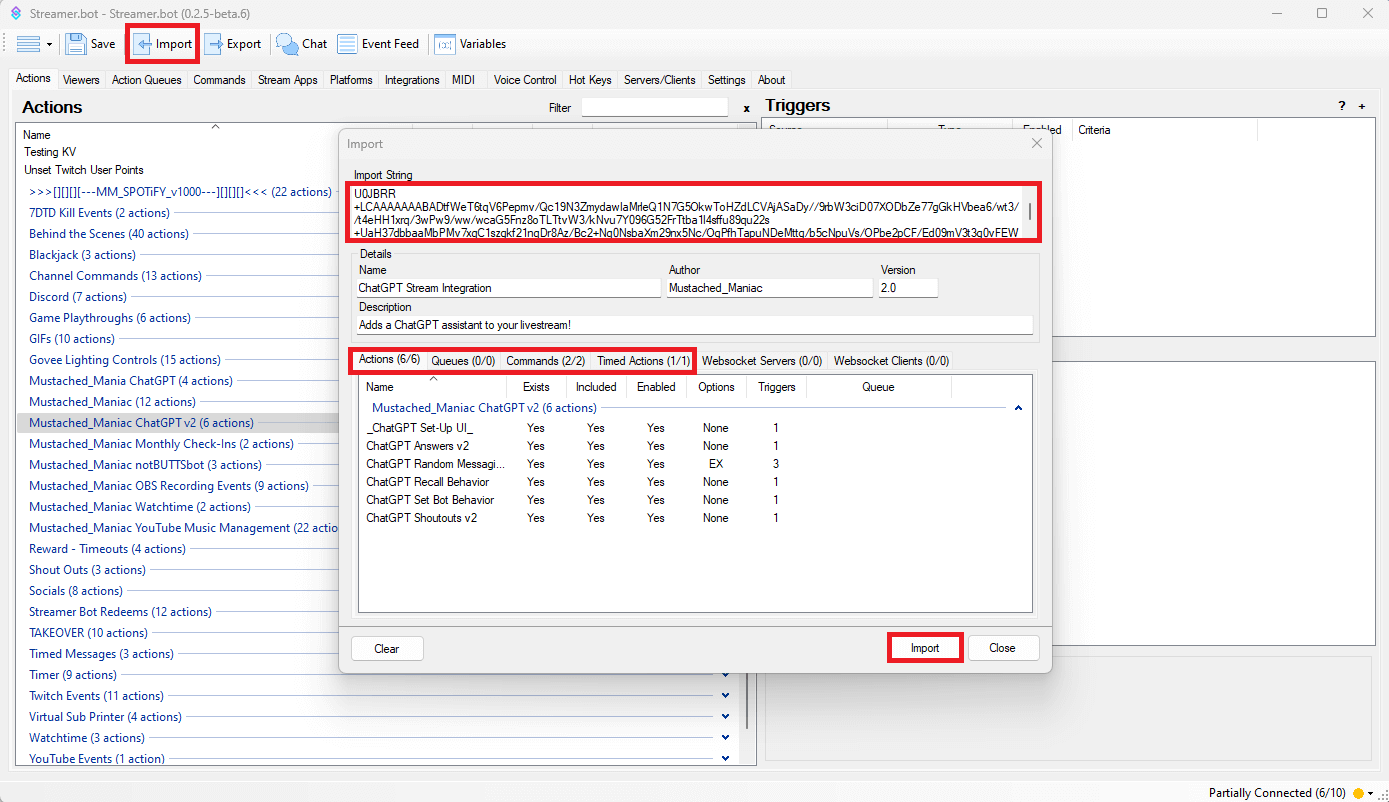Open the Event Feed icon
Image resolution: width=1389 pixels, height=802 pixels.
pos(347,44)
